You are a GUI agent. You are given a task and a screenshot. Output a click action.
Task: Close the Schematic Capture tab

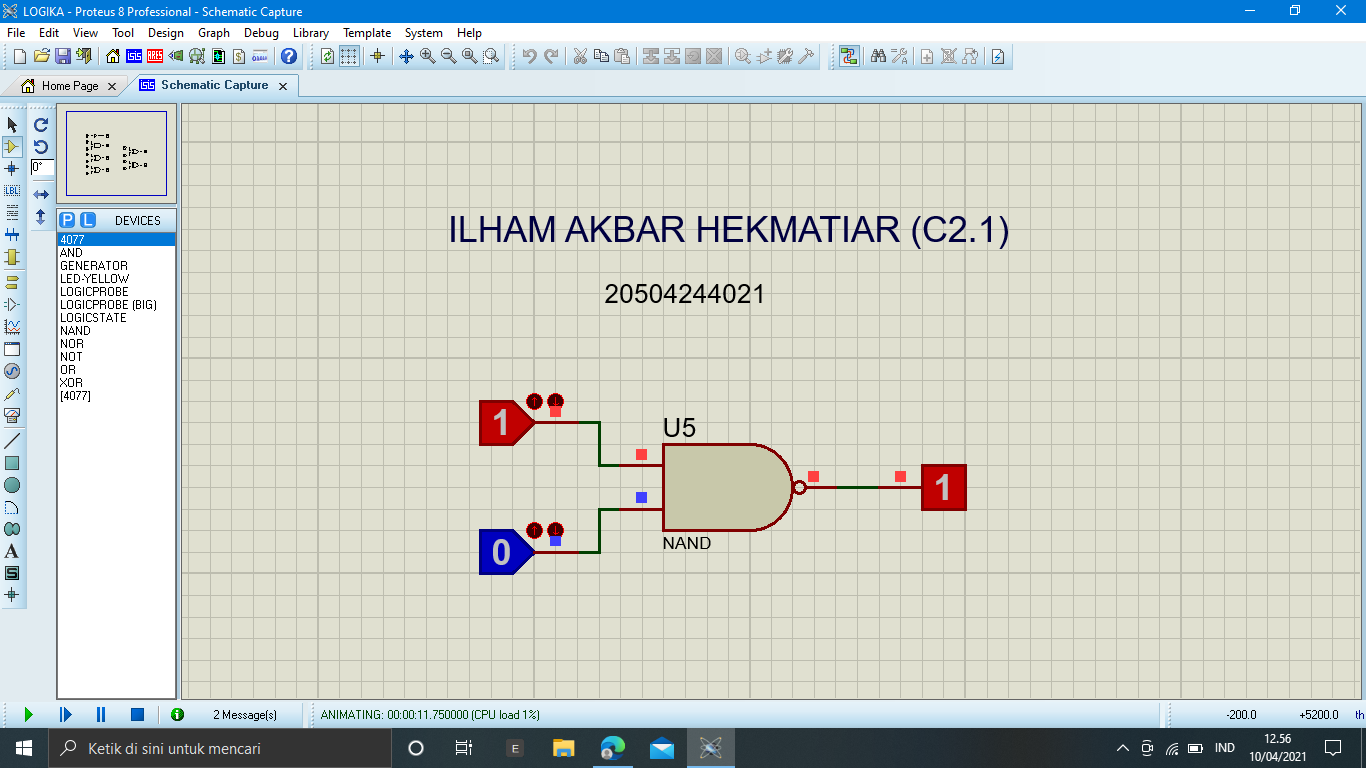point(282,86)
